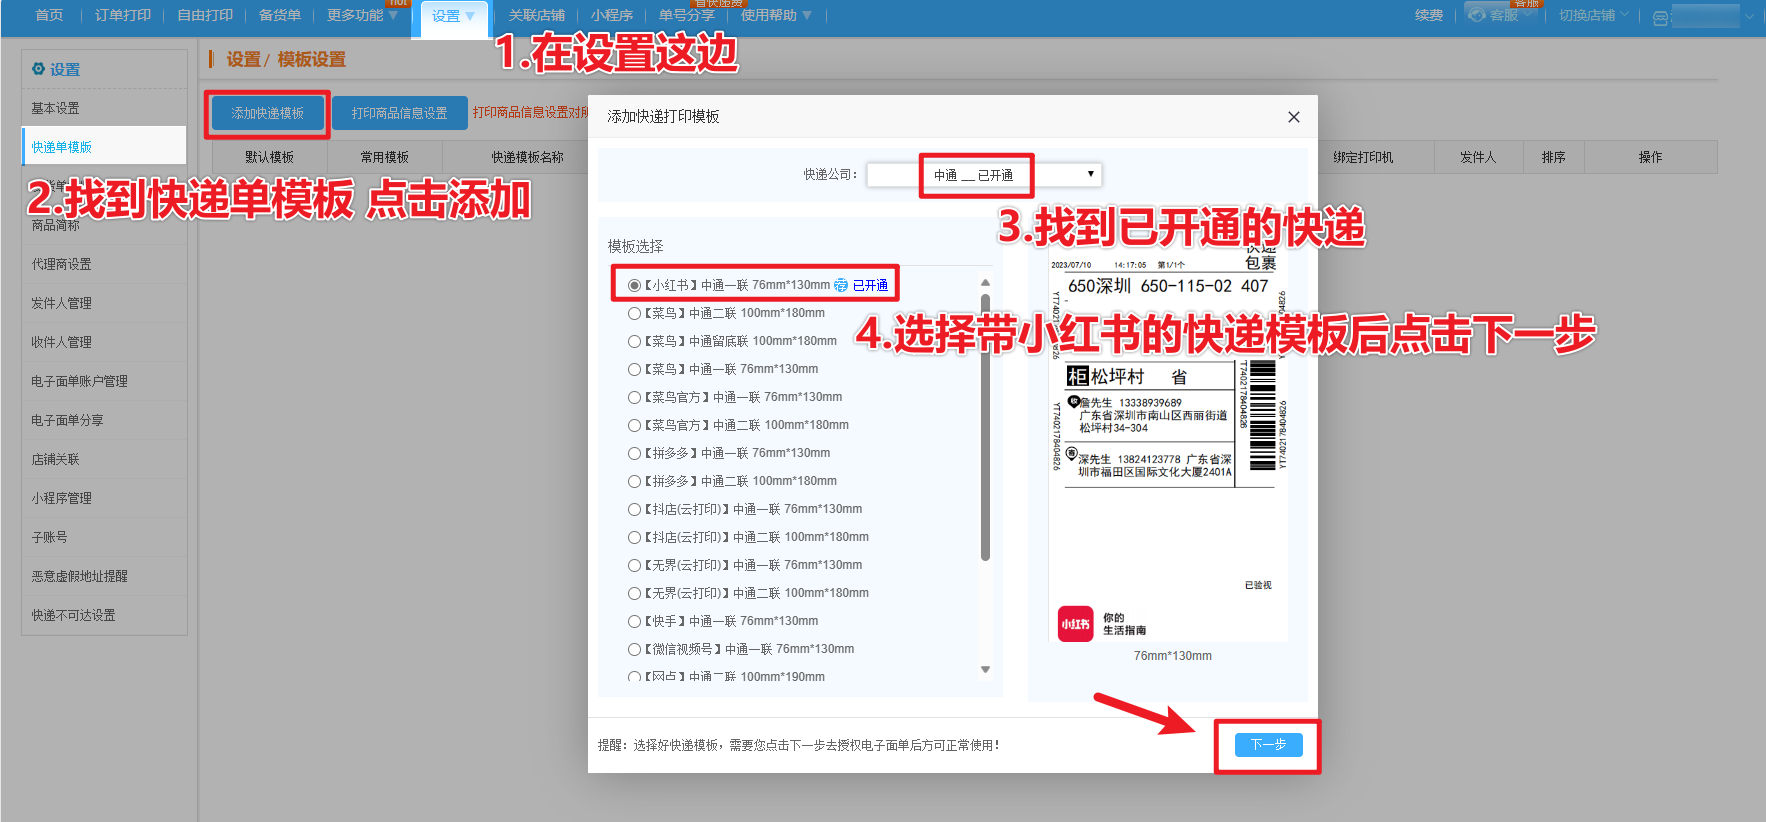Close the 添加快递打印模板 dialog
This screenshot has width=1766, height=822.
coord(1293,117)
